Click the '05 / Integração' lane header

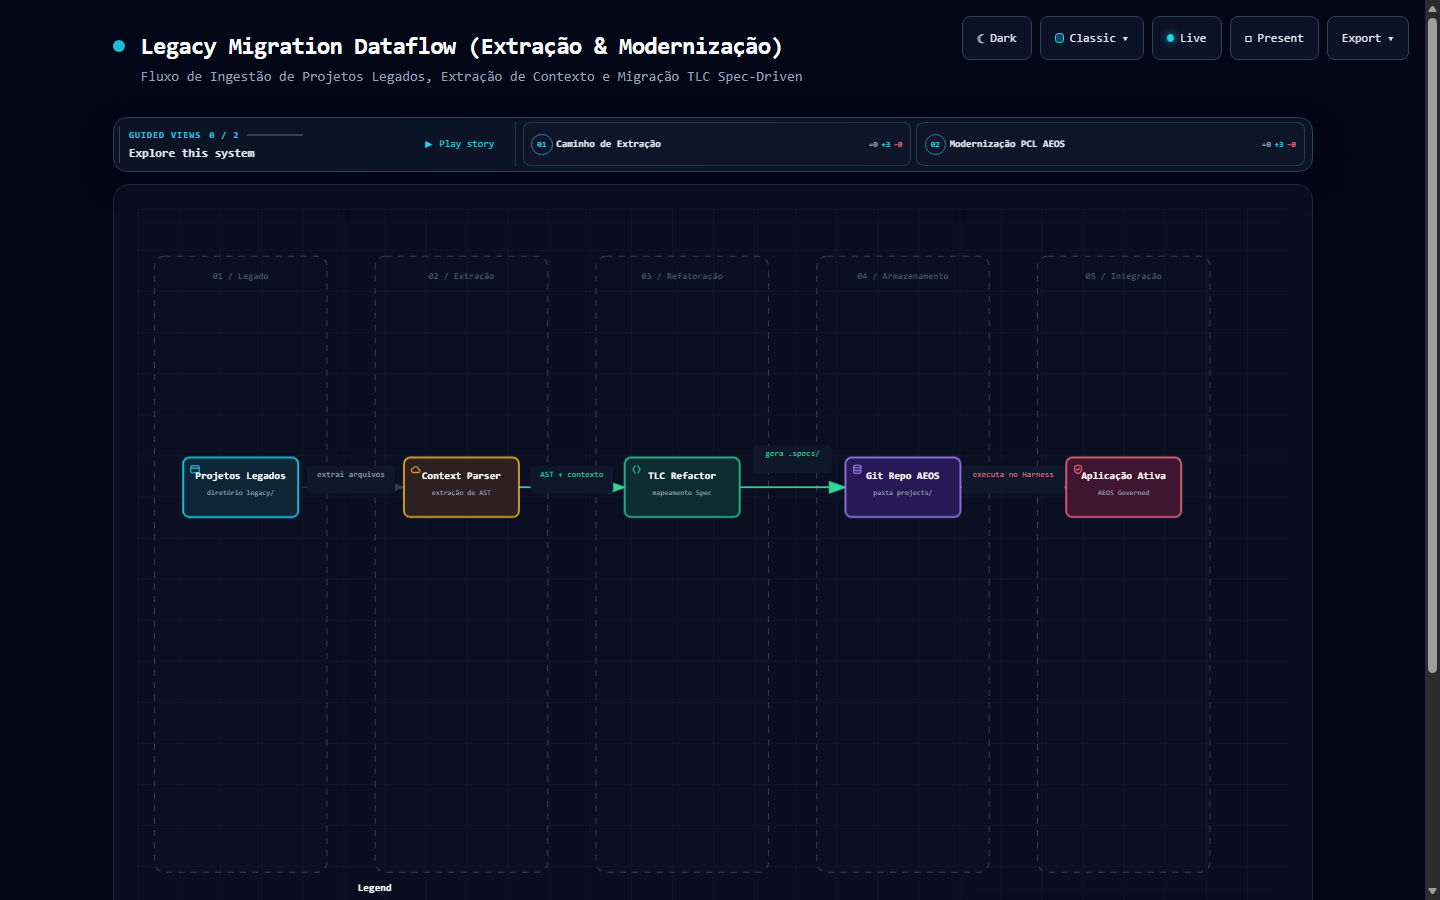coord(1123,276)
